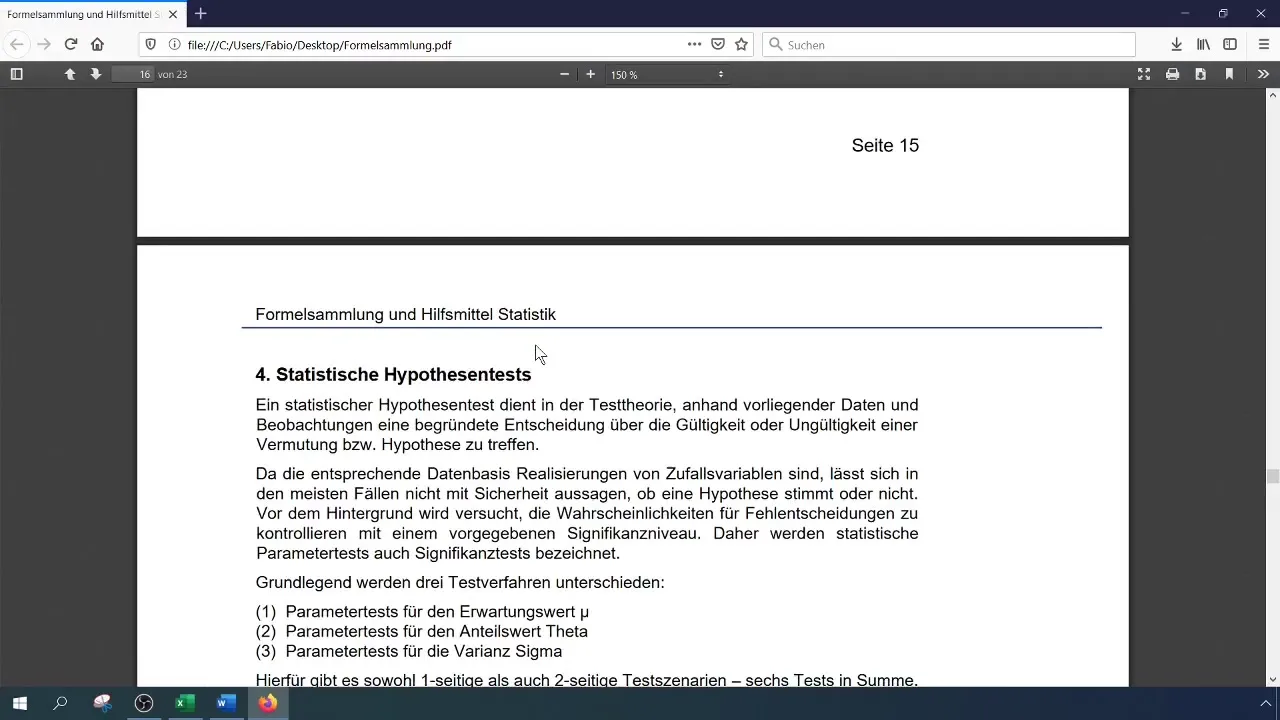Click the Suchen search box
Viewport: 1280px width, 720px height.
point(949,44)
